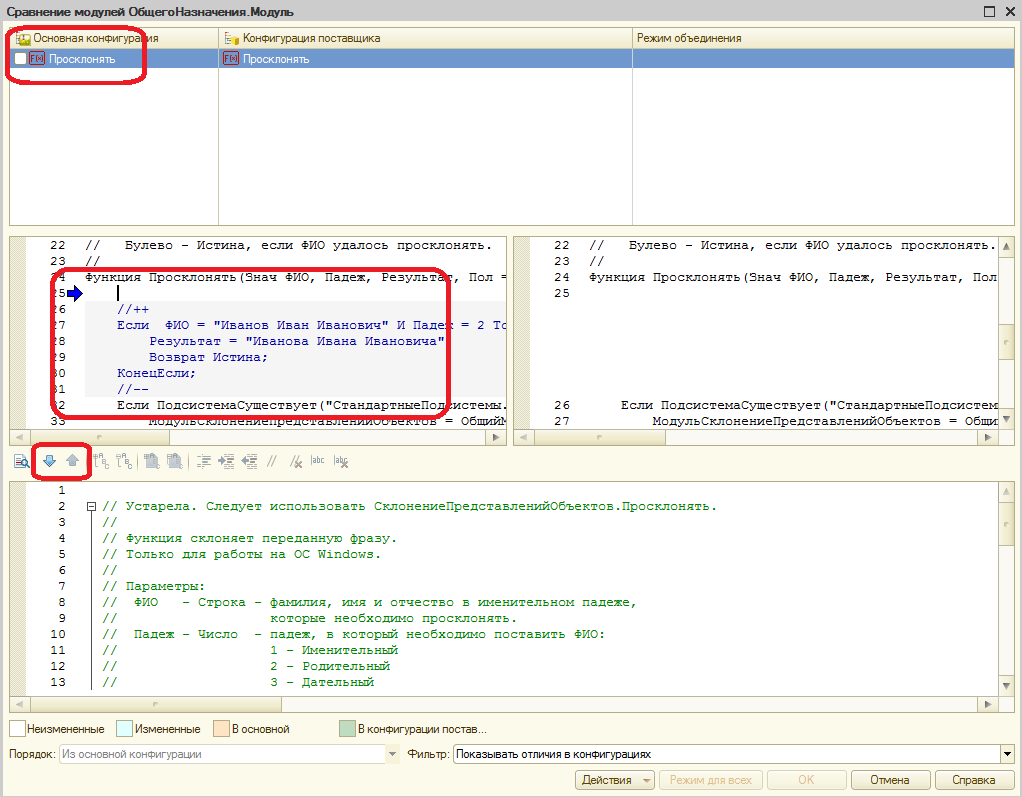This screenshot has width=1022, height=797.
Task: Click left arrow of main code pane's horizontal scrollbar
Action: (x=18, y=437)
